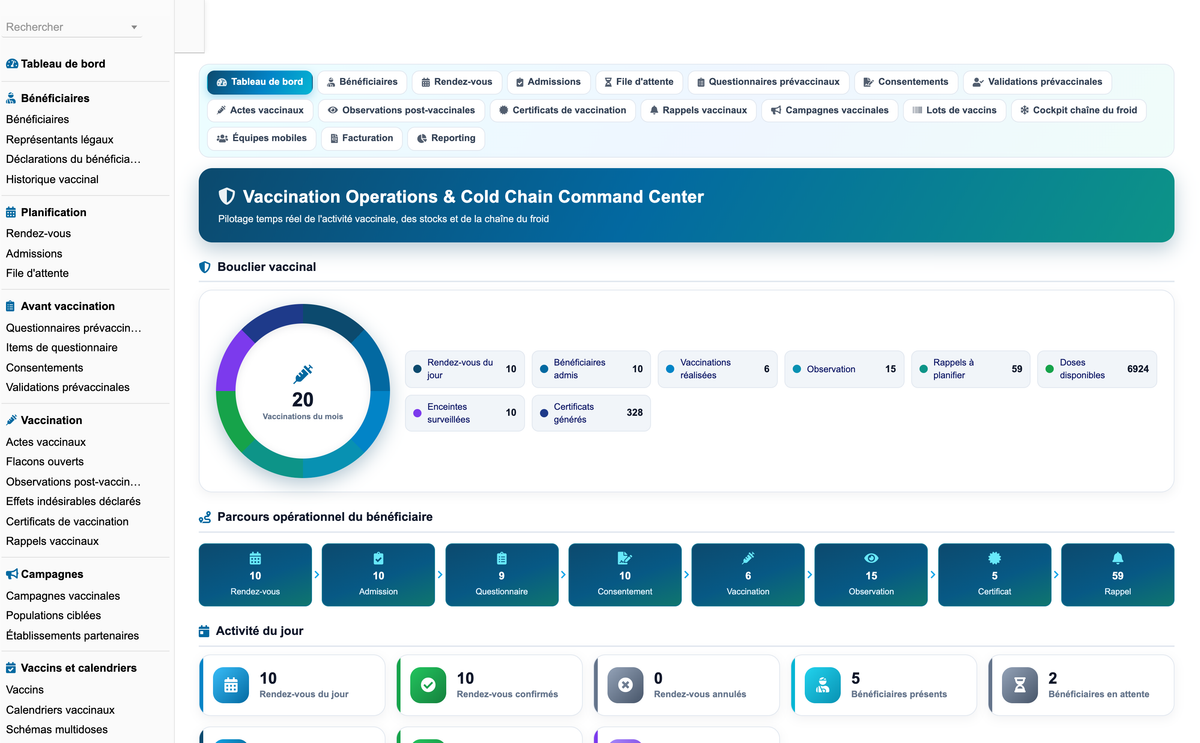Select the Certificats générés 328 chip
Screen dimensions: 1200x743
click(591, 413)
